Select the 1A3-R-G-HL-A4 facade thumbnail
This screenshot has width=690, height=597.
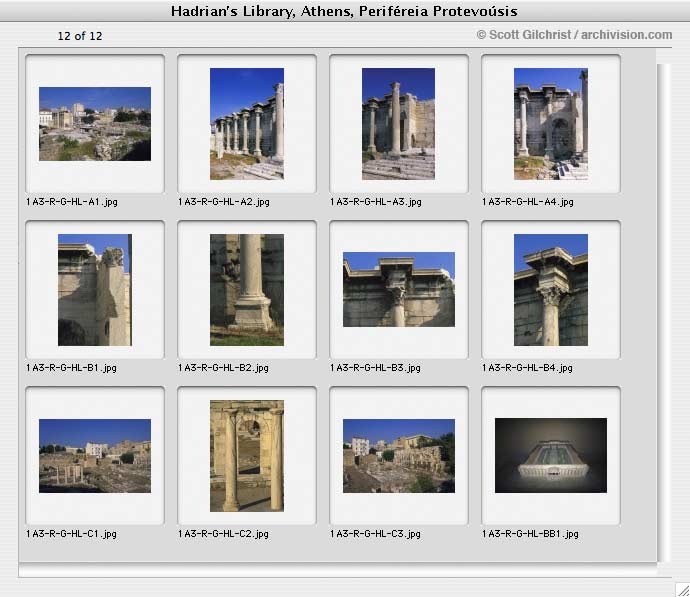[x=551, y=124]
